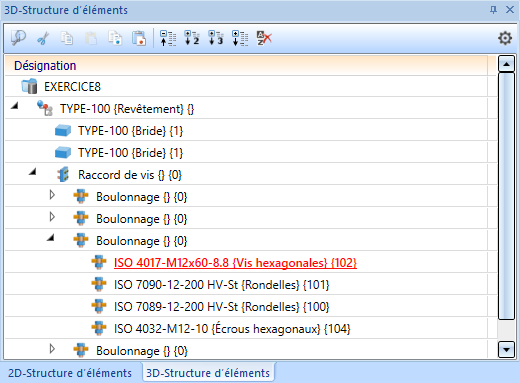520x383 pixels.
Task: Collapse the Raccord de vis node
Action: tap(32, 172)
